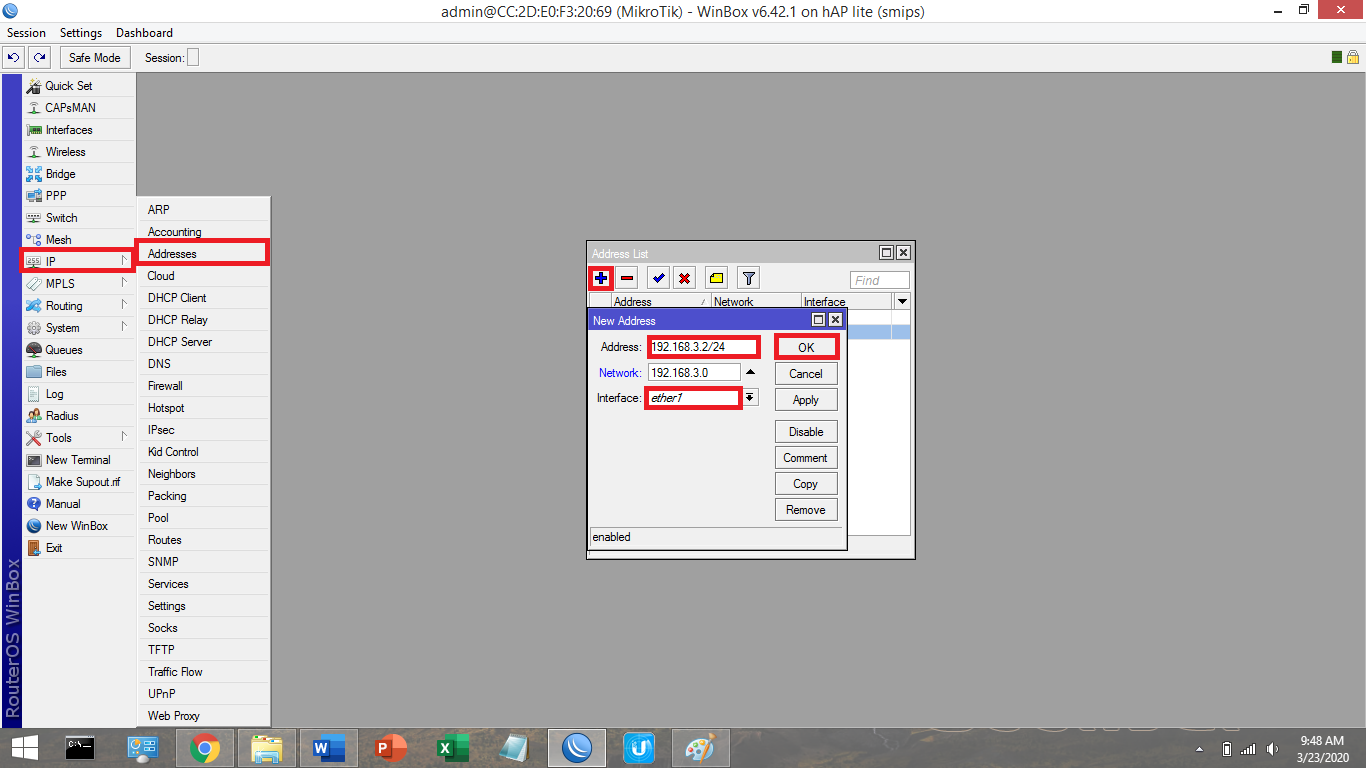Click the remove (minus) button in Address List
The image size is (1366, 768).
(x=627, y=278)
